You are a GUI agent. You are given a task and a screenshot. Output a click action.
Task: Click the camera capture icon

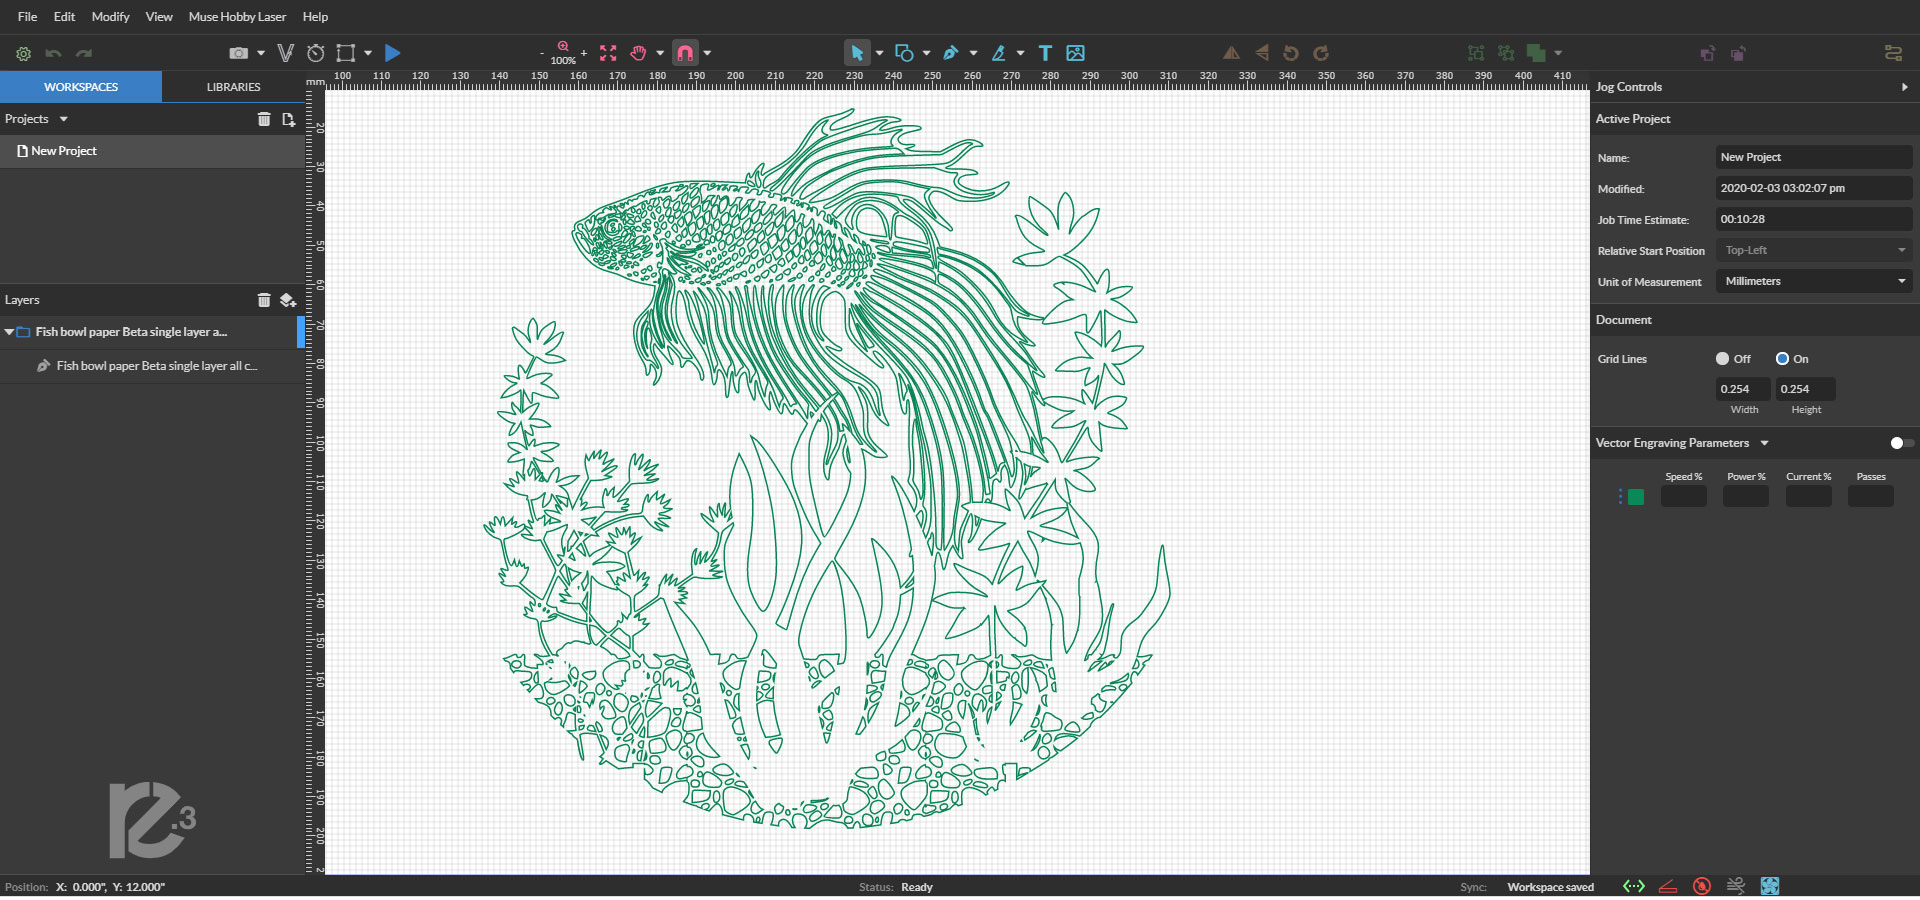238,53
